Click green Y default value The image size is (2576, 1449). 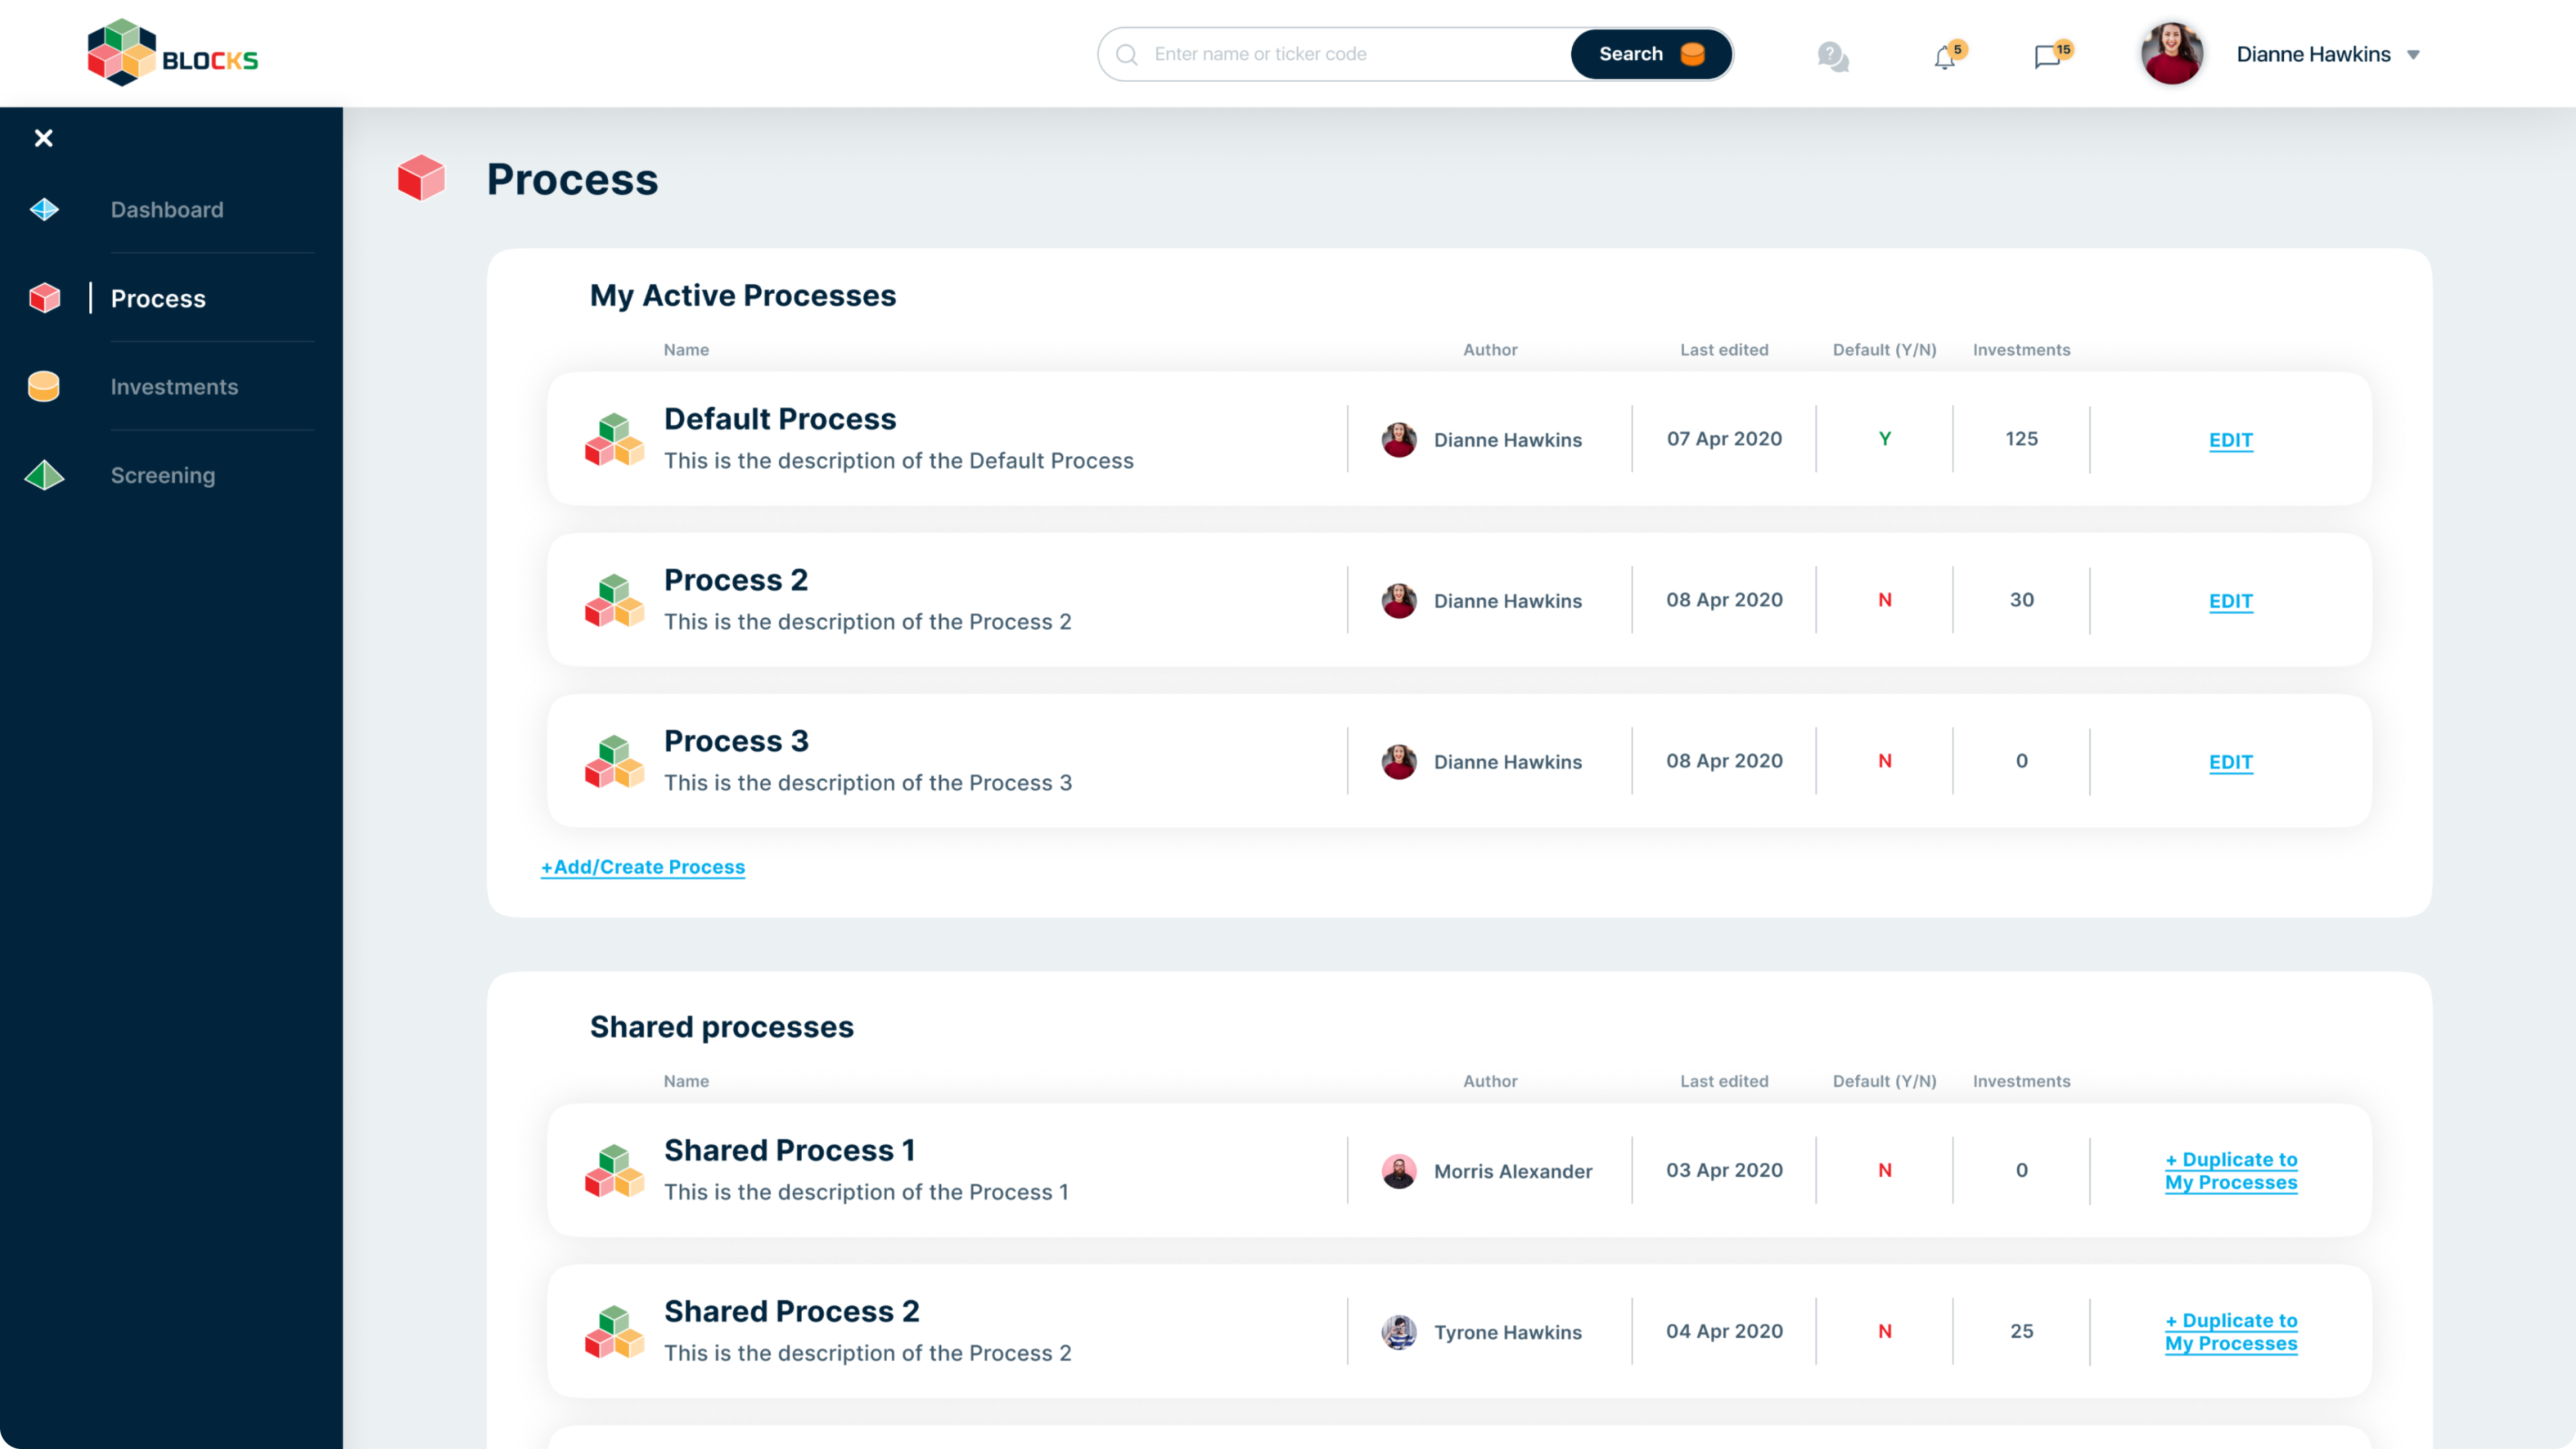coord(1885,439)
